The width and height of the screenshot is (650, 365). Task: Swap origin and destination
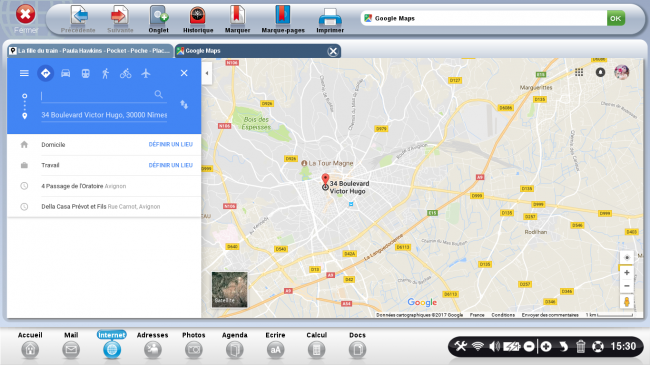(x=184, y=105)
